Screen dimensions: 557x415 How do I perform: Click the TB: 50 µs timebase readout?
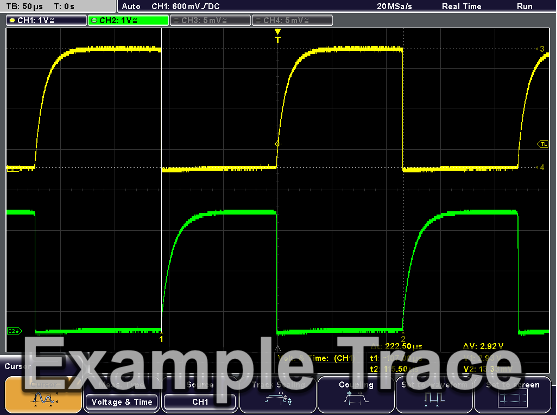[25, 6]
